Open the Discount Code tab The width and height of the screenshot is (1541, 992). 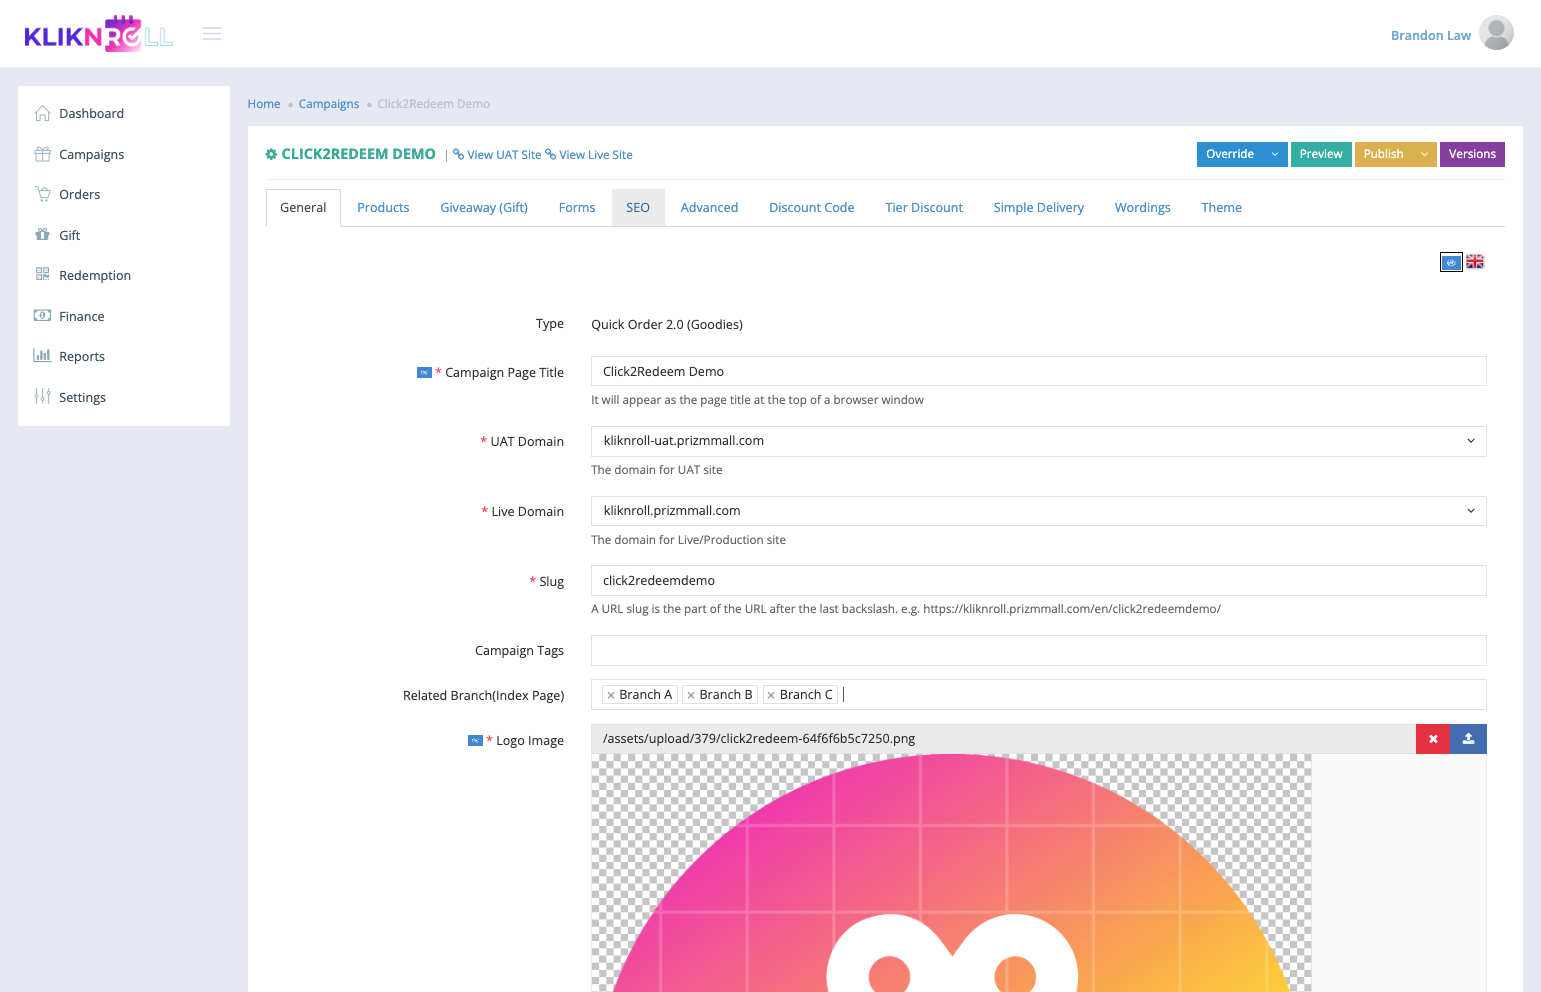812,208
